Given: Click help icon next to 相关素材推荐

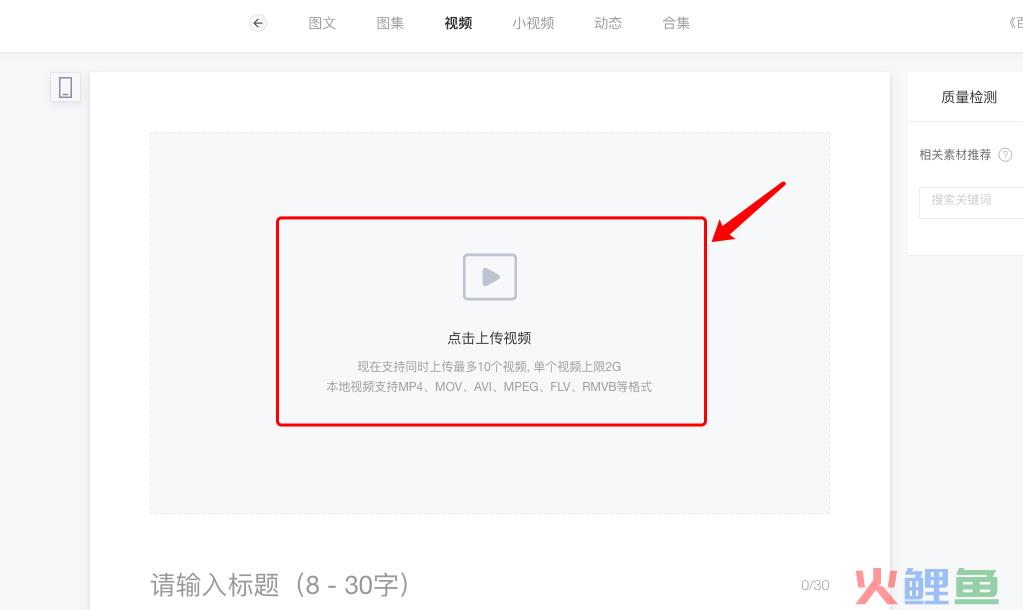Looking at the screenshot, I should (x=1005, y=155).
